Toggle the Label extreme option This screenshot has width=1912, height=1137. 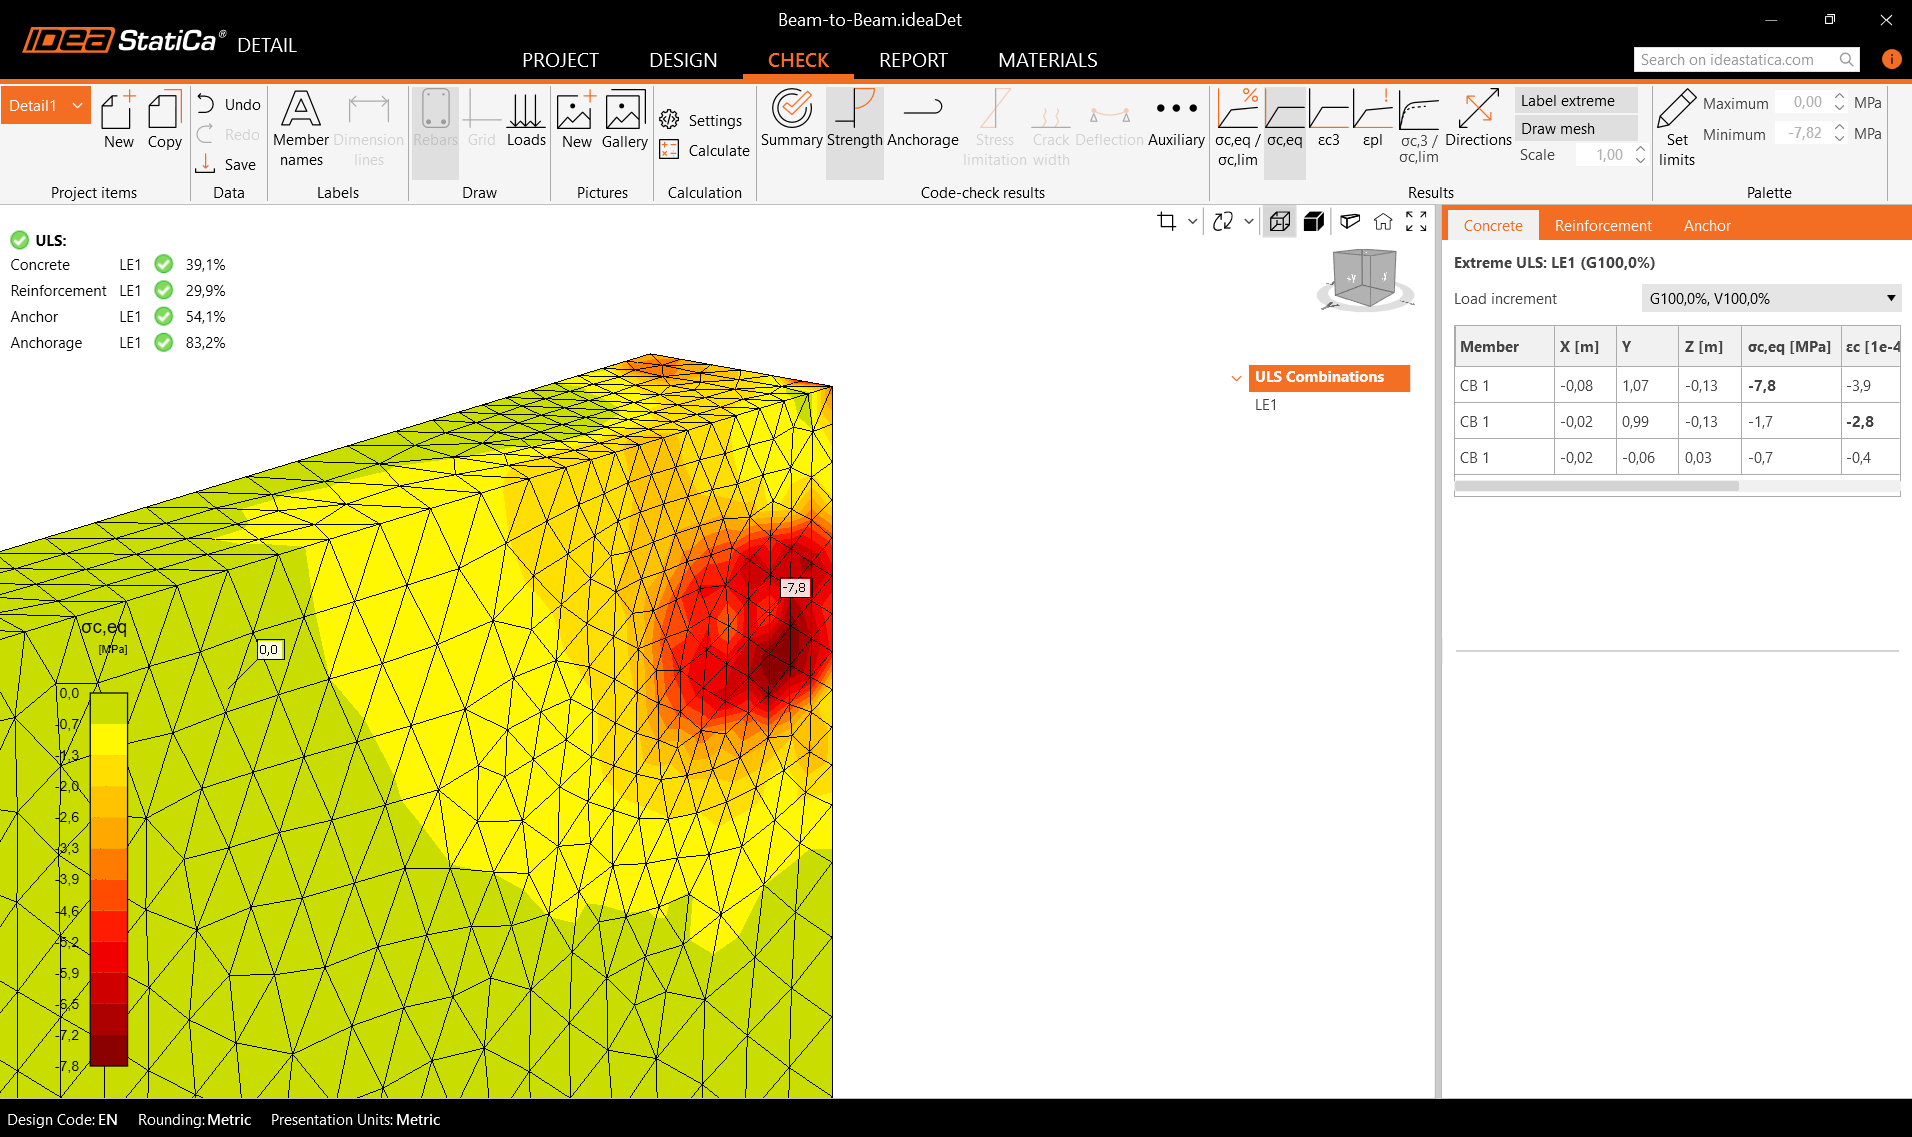(x=1574, y=101)
